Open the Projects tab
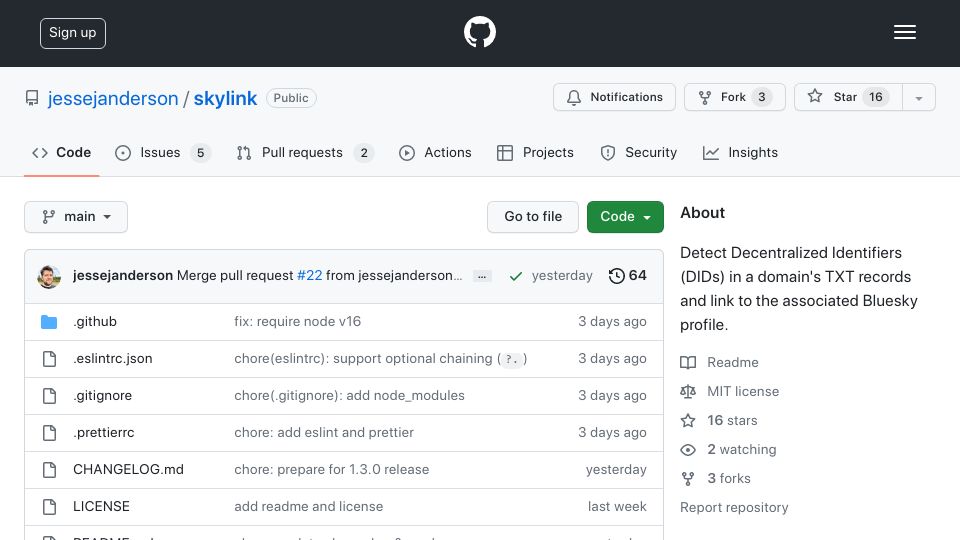This screenshot has width=960, height=540. 535,152
